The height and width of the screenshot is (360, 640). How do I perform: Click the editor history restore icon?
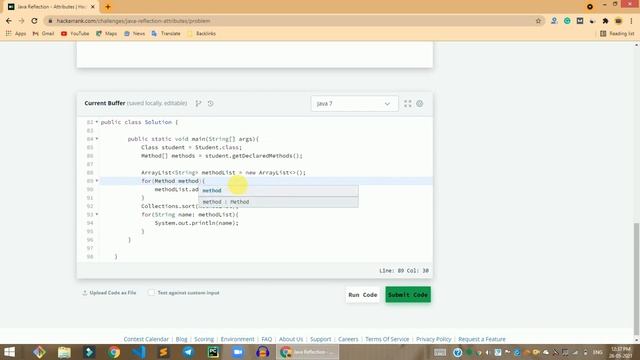[x=211, y=104]
